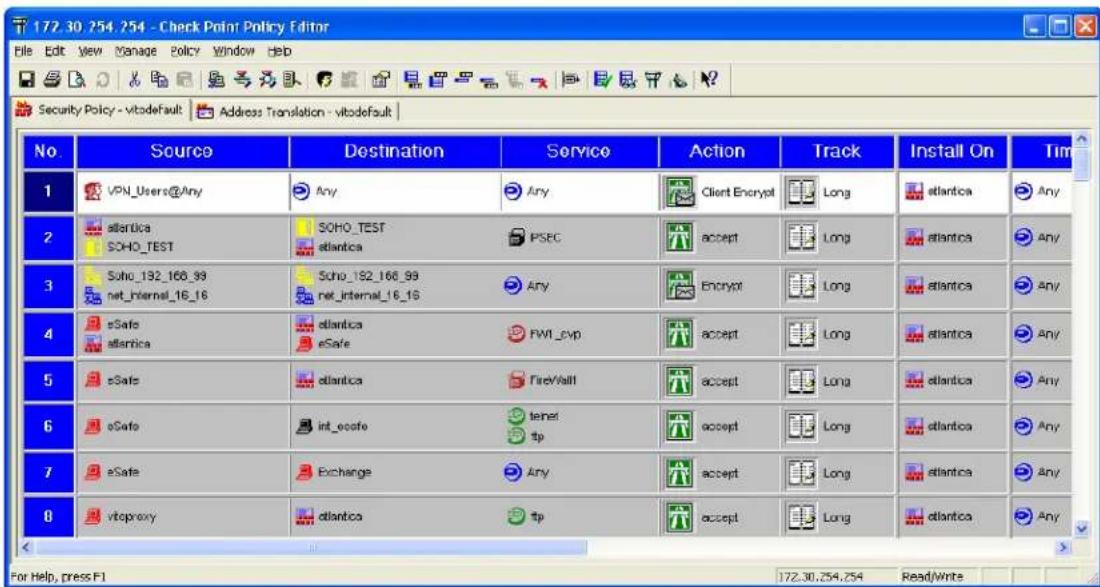Image resolution: width=1100 pixels, height=587 pixels.
Task: Click the VPN_Users@Any user group icon
Action: (x=92, y=191)
